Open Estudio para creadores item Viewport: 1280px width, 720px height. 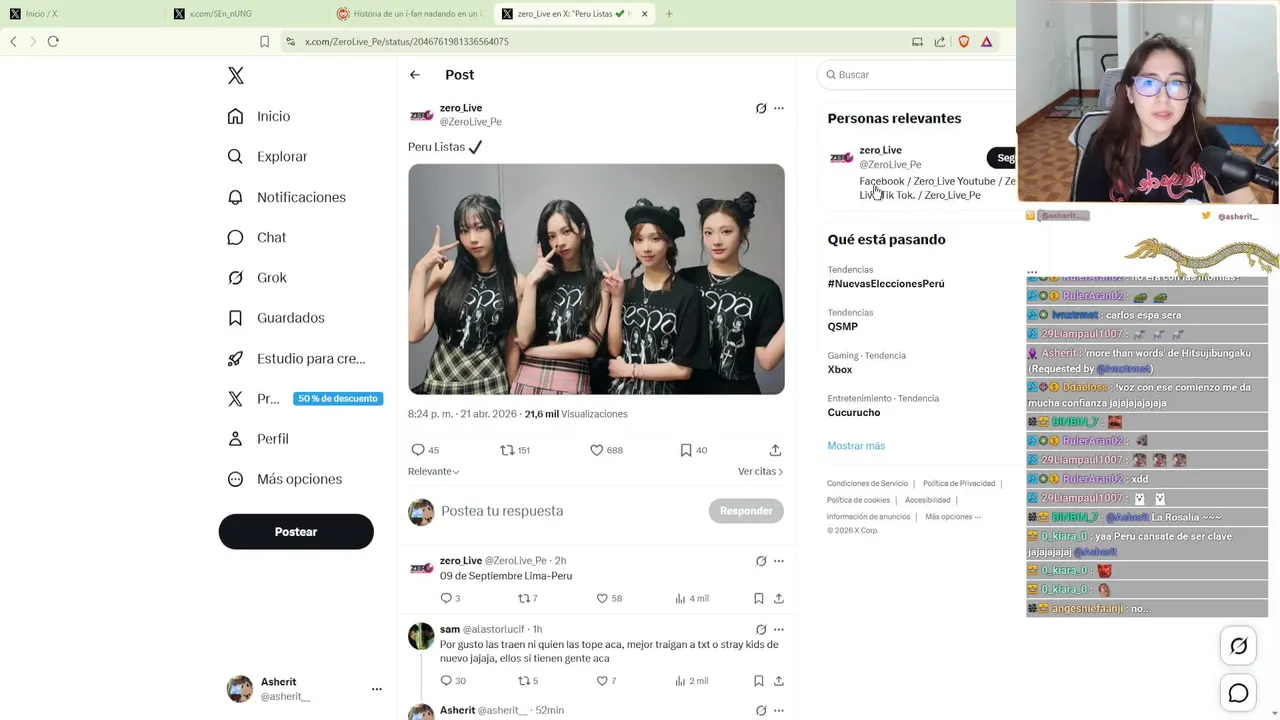click(x=296, y=358)
